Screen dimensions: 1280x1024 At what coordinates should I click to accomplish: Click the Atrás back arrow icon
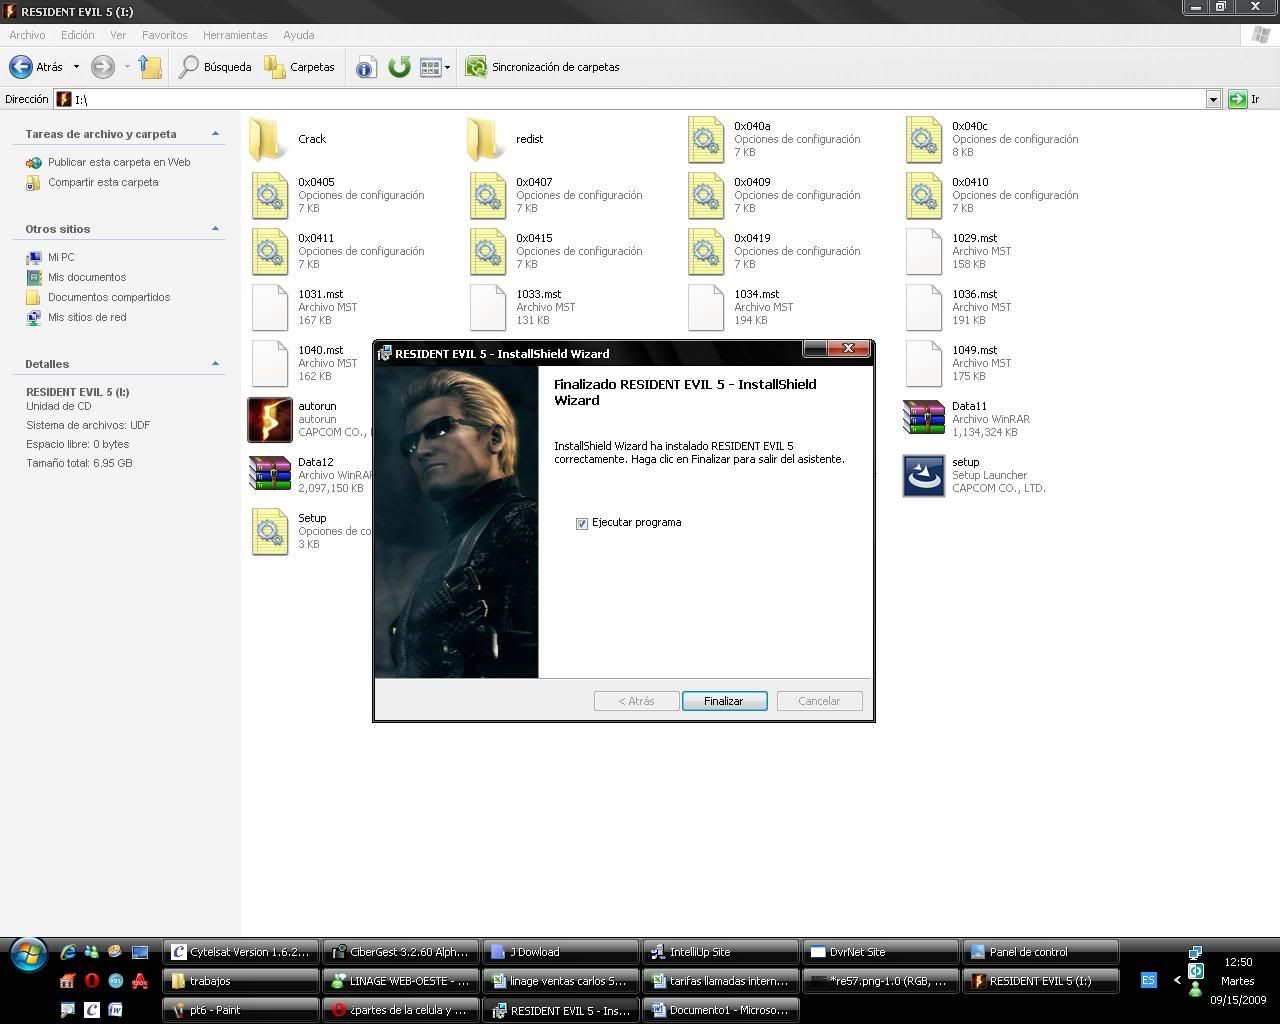(20, 67)
